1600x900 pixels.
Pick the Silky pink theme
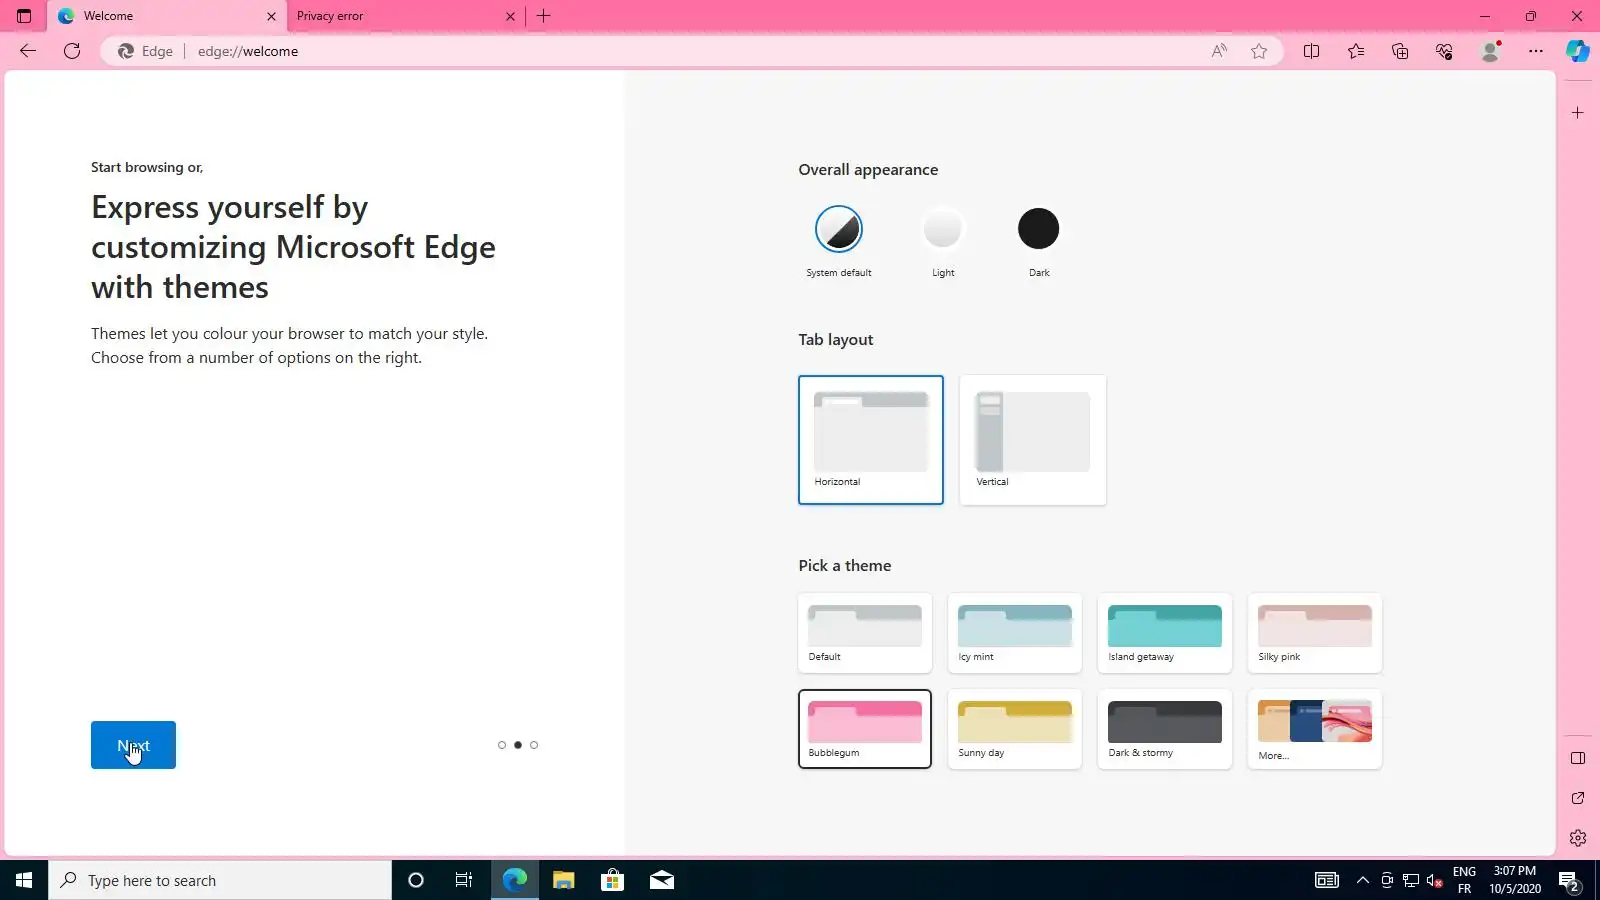[1315, 633]
